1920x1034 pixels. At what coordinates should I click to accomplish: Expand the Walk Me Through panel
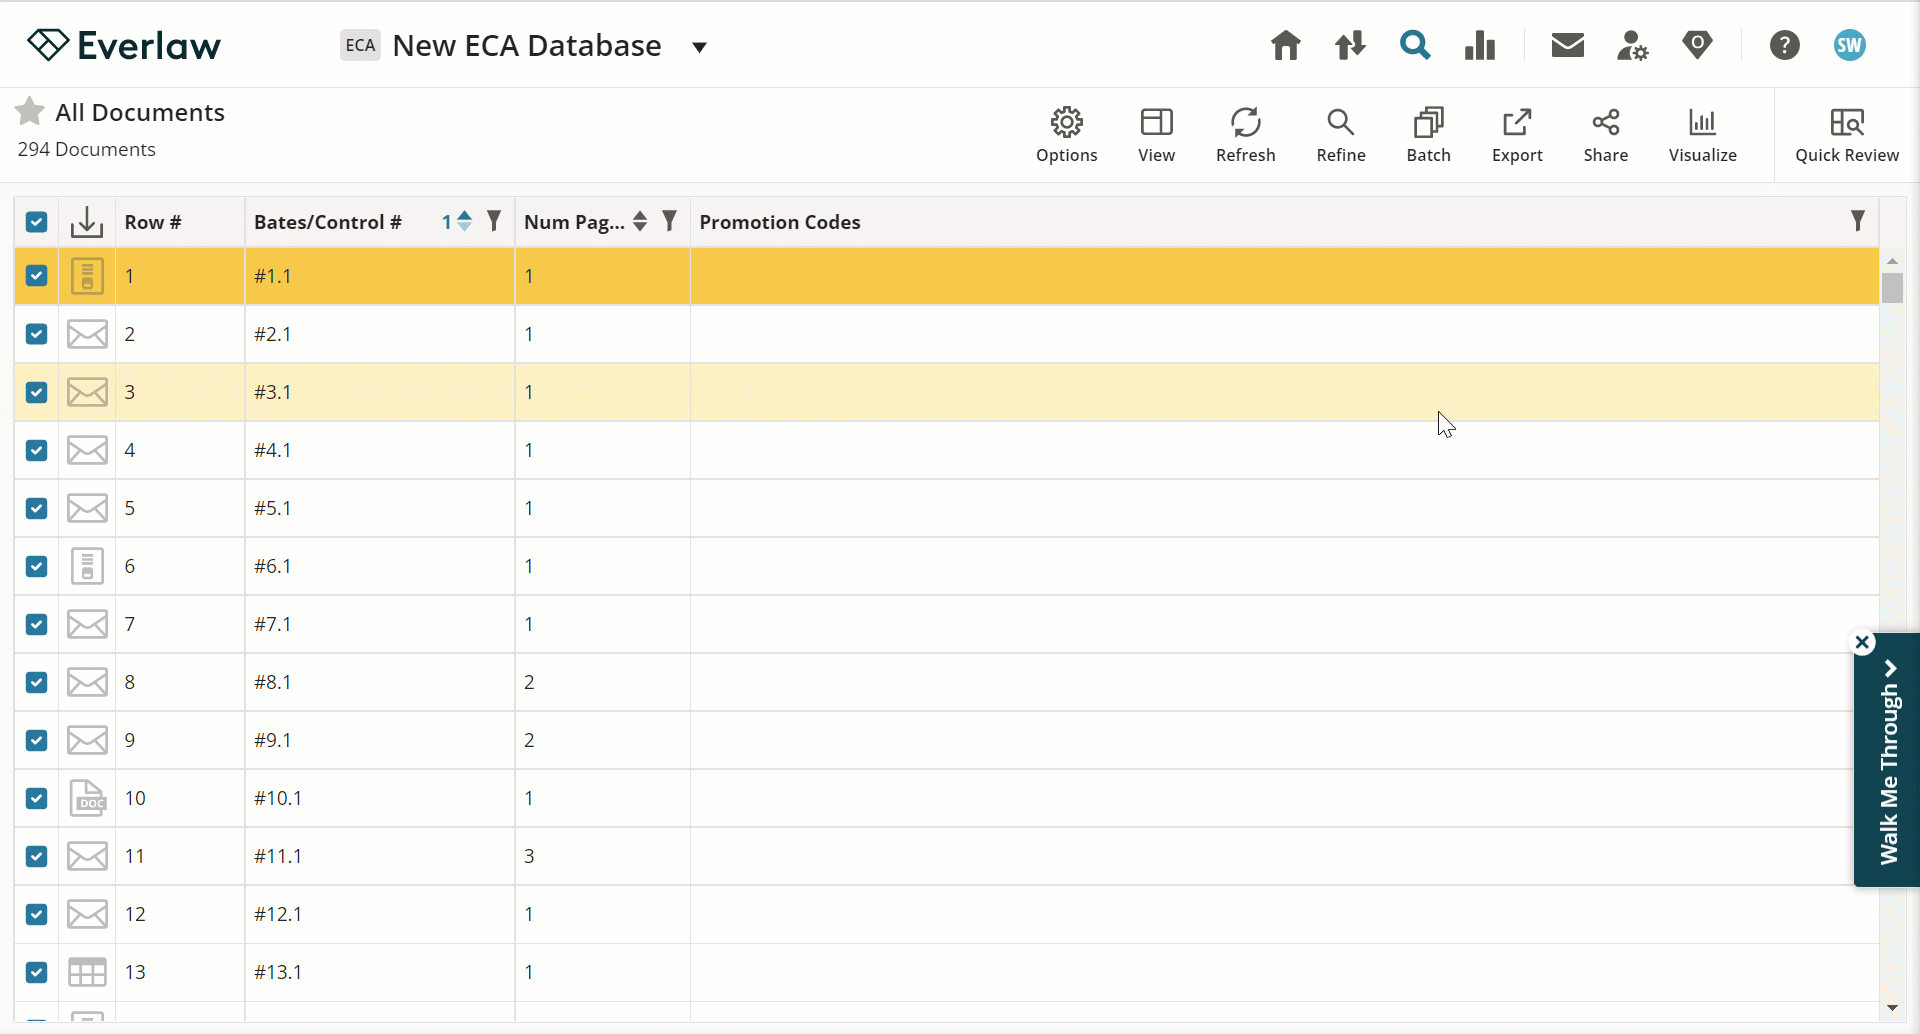point(1888,762)
